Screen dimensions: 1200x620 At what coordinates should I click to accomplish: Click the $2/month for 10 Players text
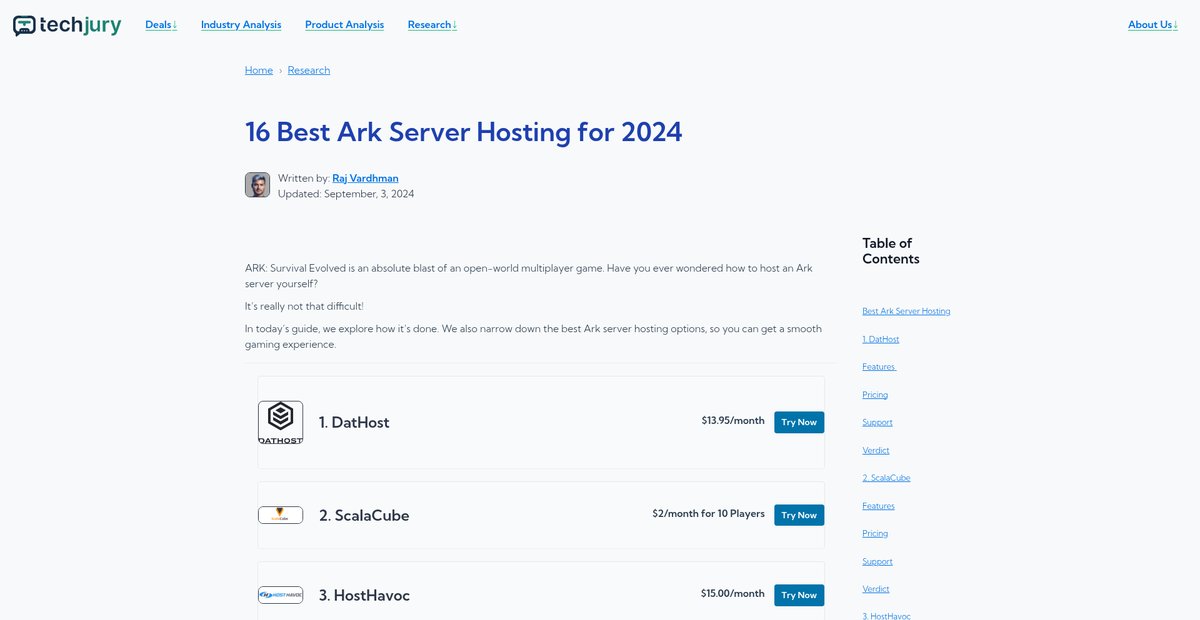(x=708, y=514)
